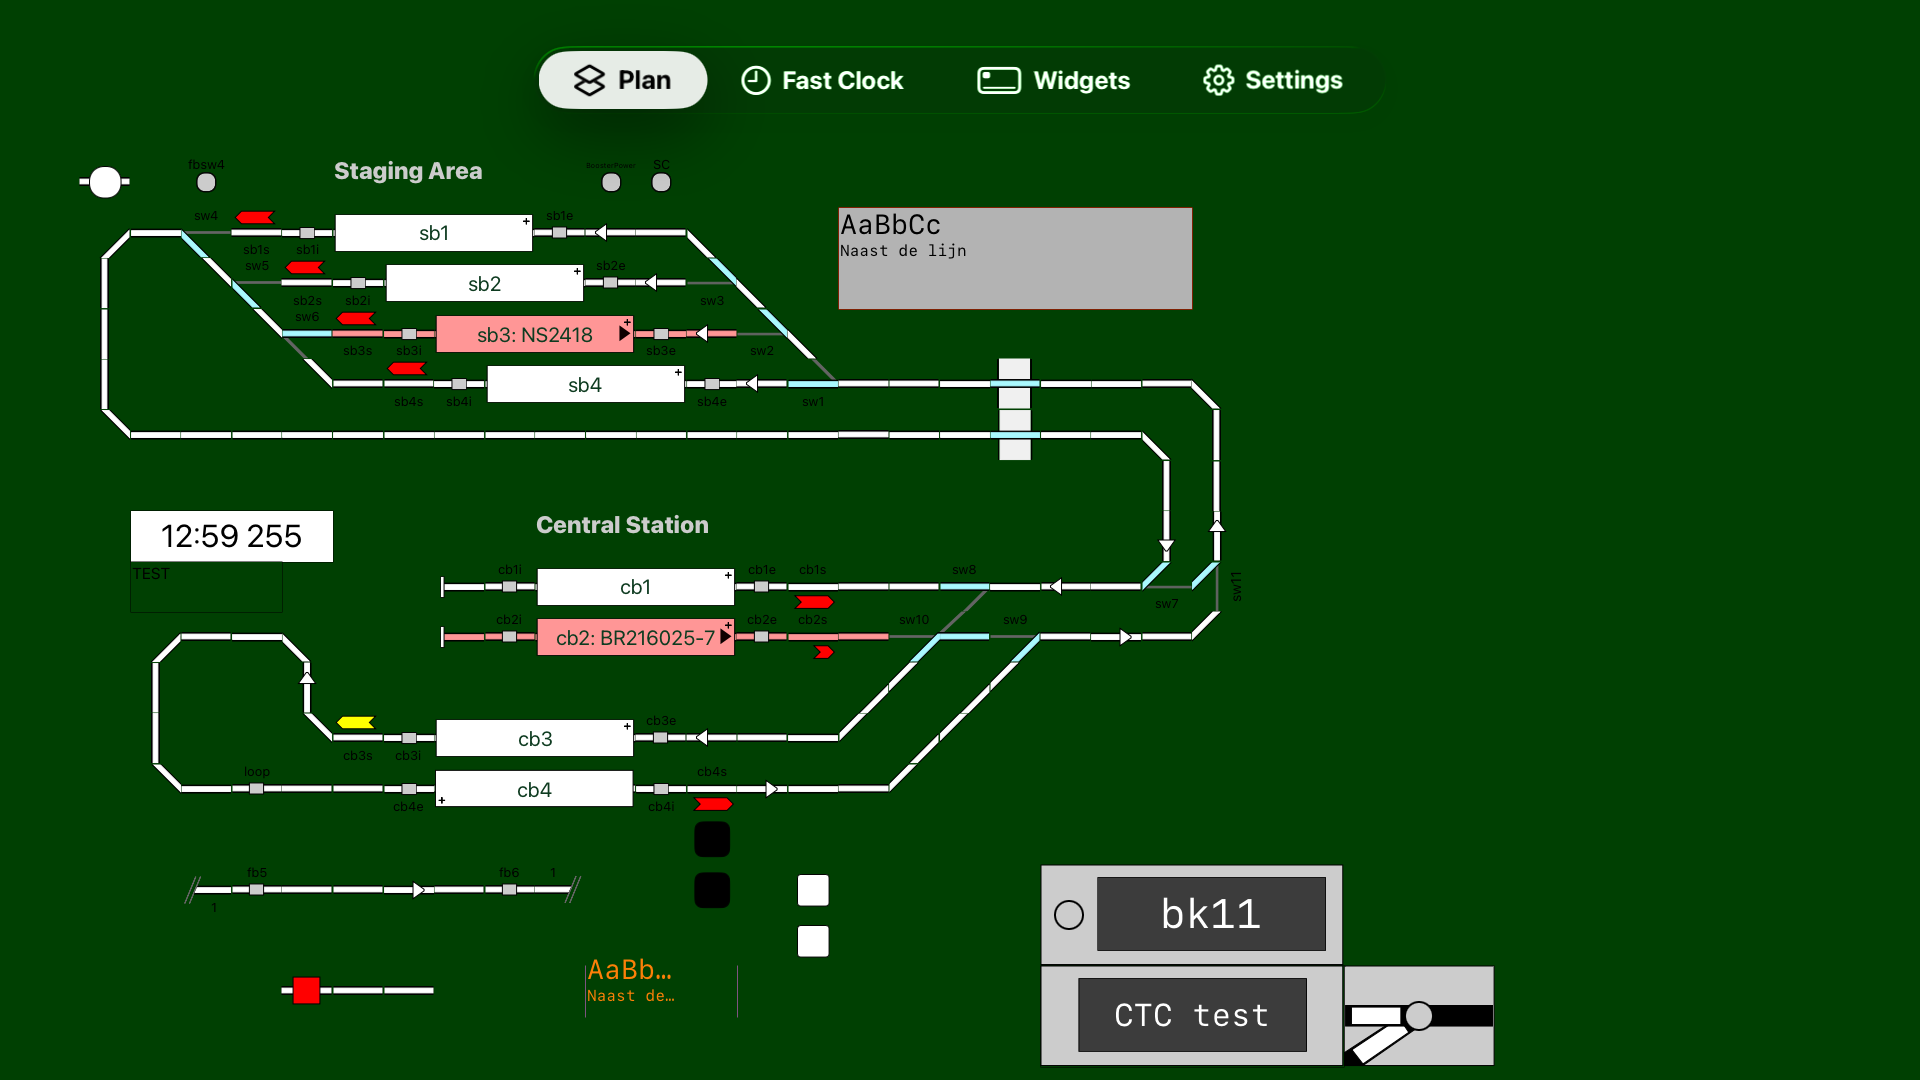The width and height of the screenshot is (1920, 1080).
Task: Expand the plus on block cb3
Action: point(627,726)
